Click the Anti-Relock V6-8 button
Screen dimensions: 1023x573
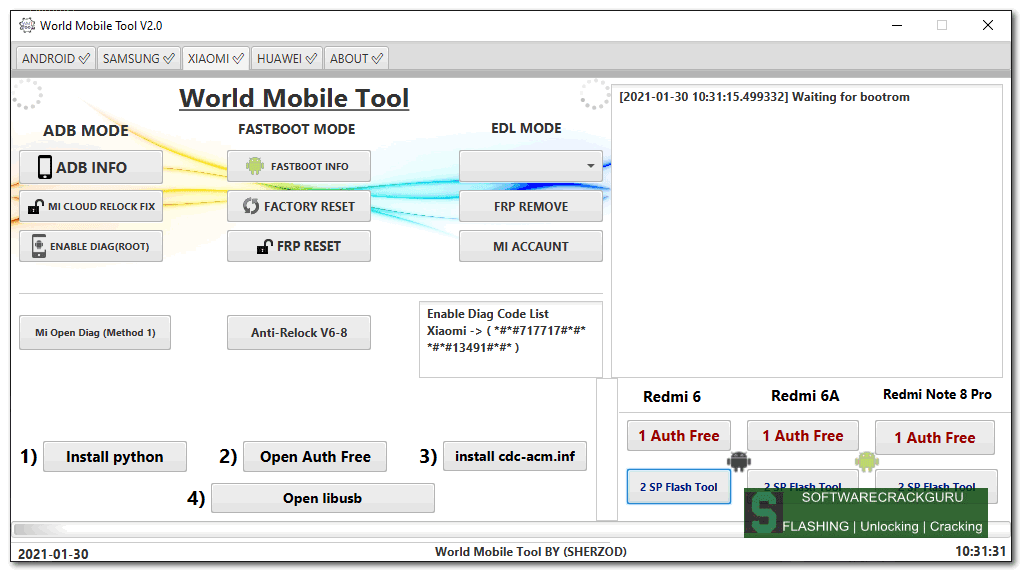[299, 332]
